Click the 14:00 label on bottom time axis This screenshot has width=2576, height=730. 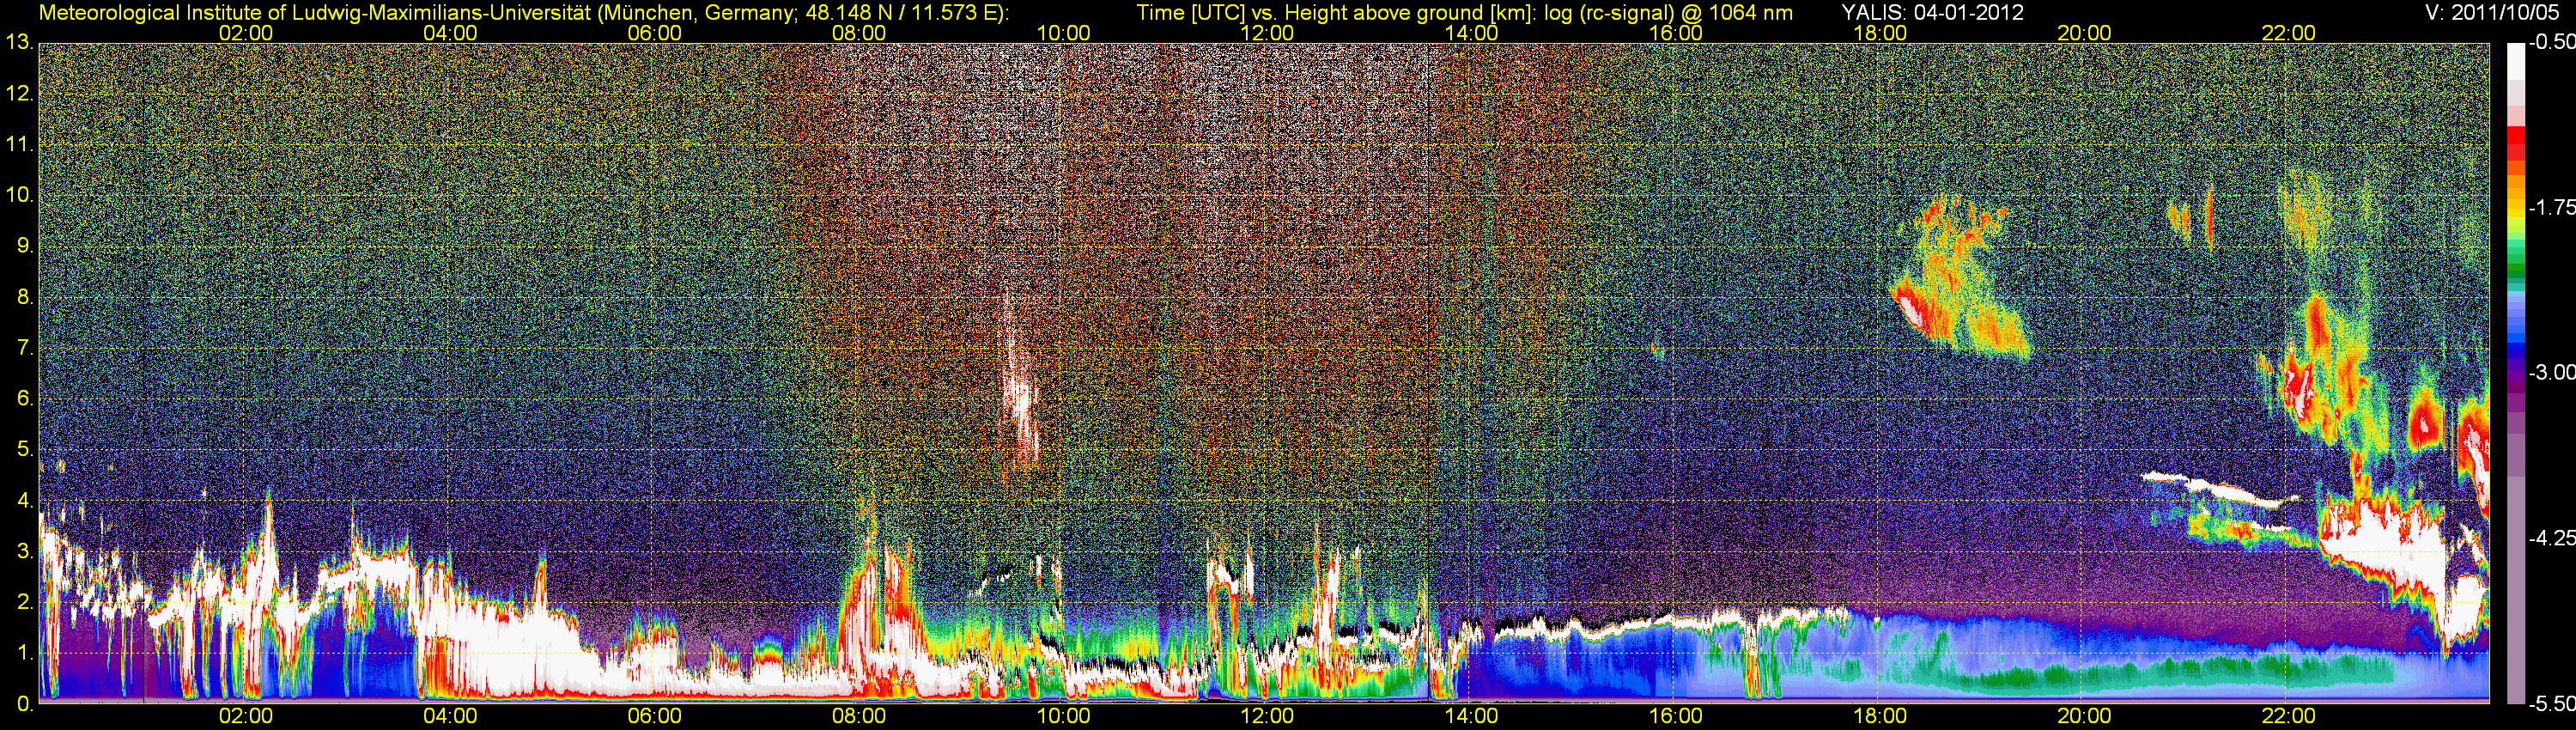[x=1472, y=716]
